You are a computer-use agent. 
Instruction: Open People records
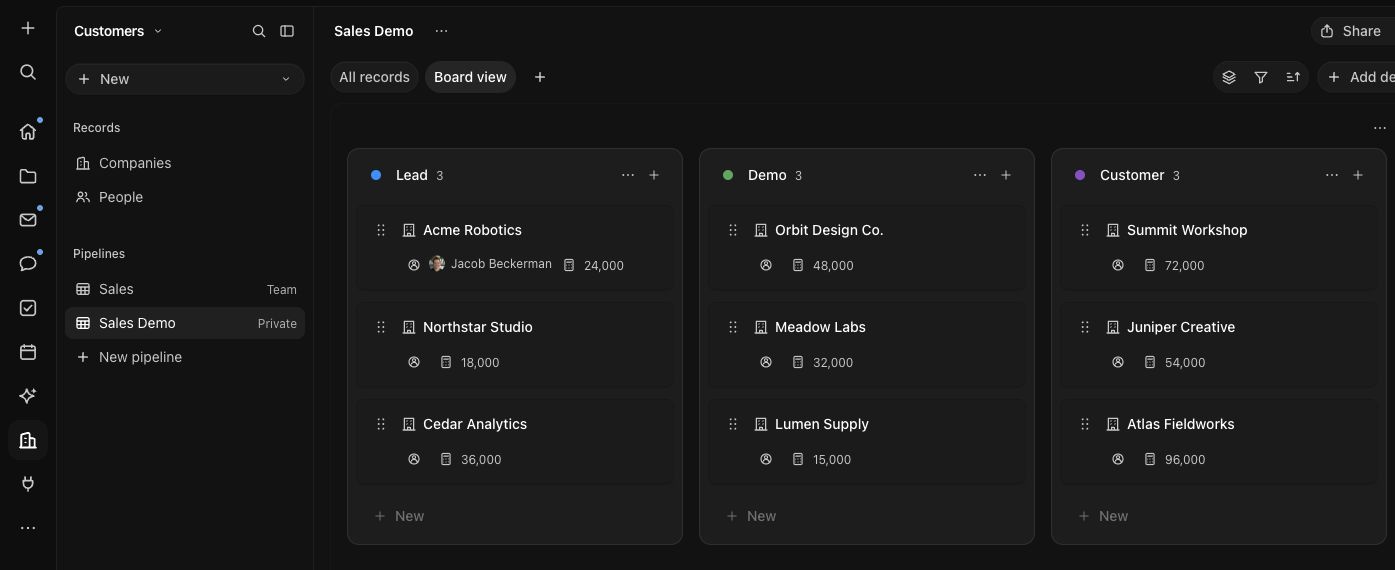[185, 197]
